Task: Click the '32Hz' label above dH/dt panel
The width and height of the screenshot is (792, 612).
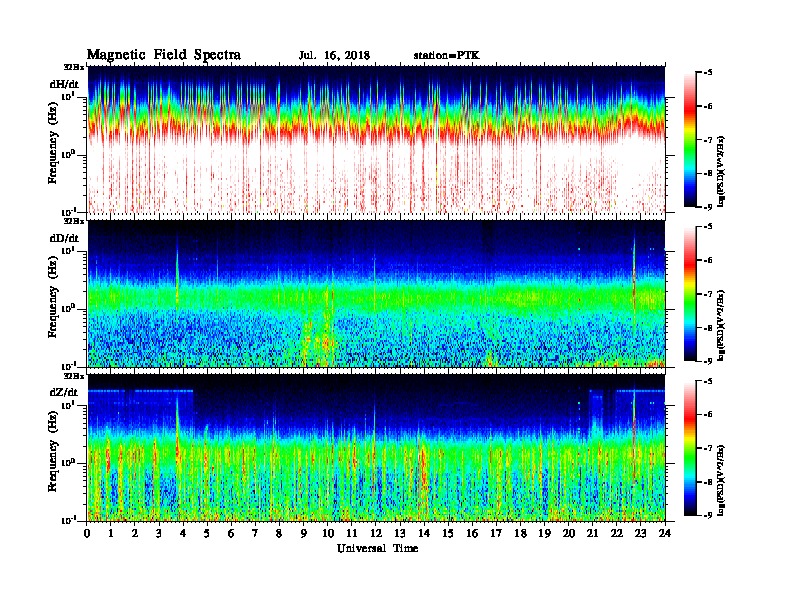Action: [74, 66]
